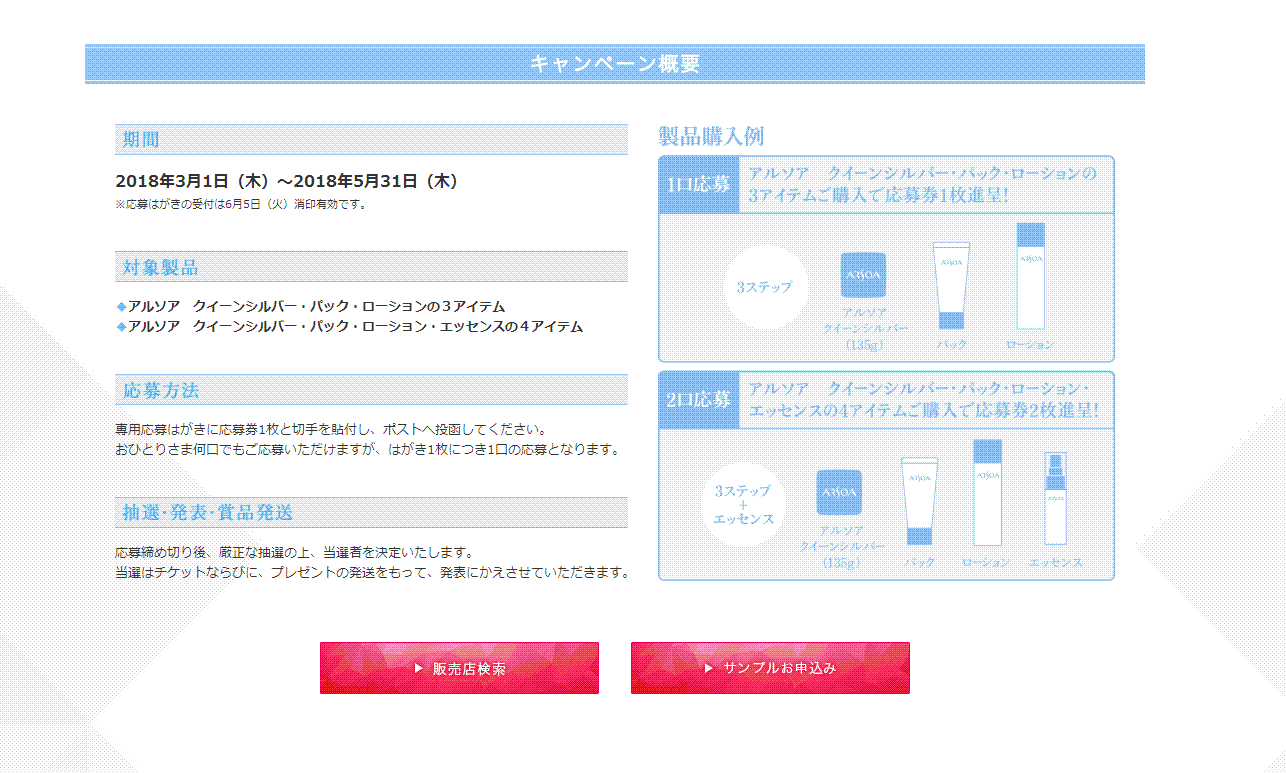Screen dimensions: 1286x773
Task: Click the Queen Silver soap icon in 1口応募
Action: coord(863,275)
